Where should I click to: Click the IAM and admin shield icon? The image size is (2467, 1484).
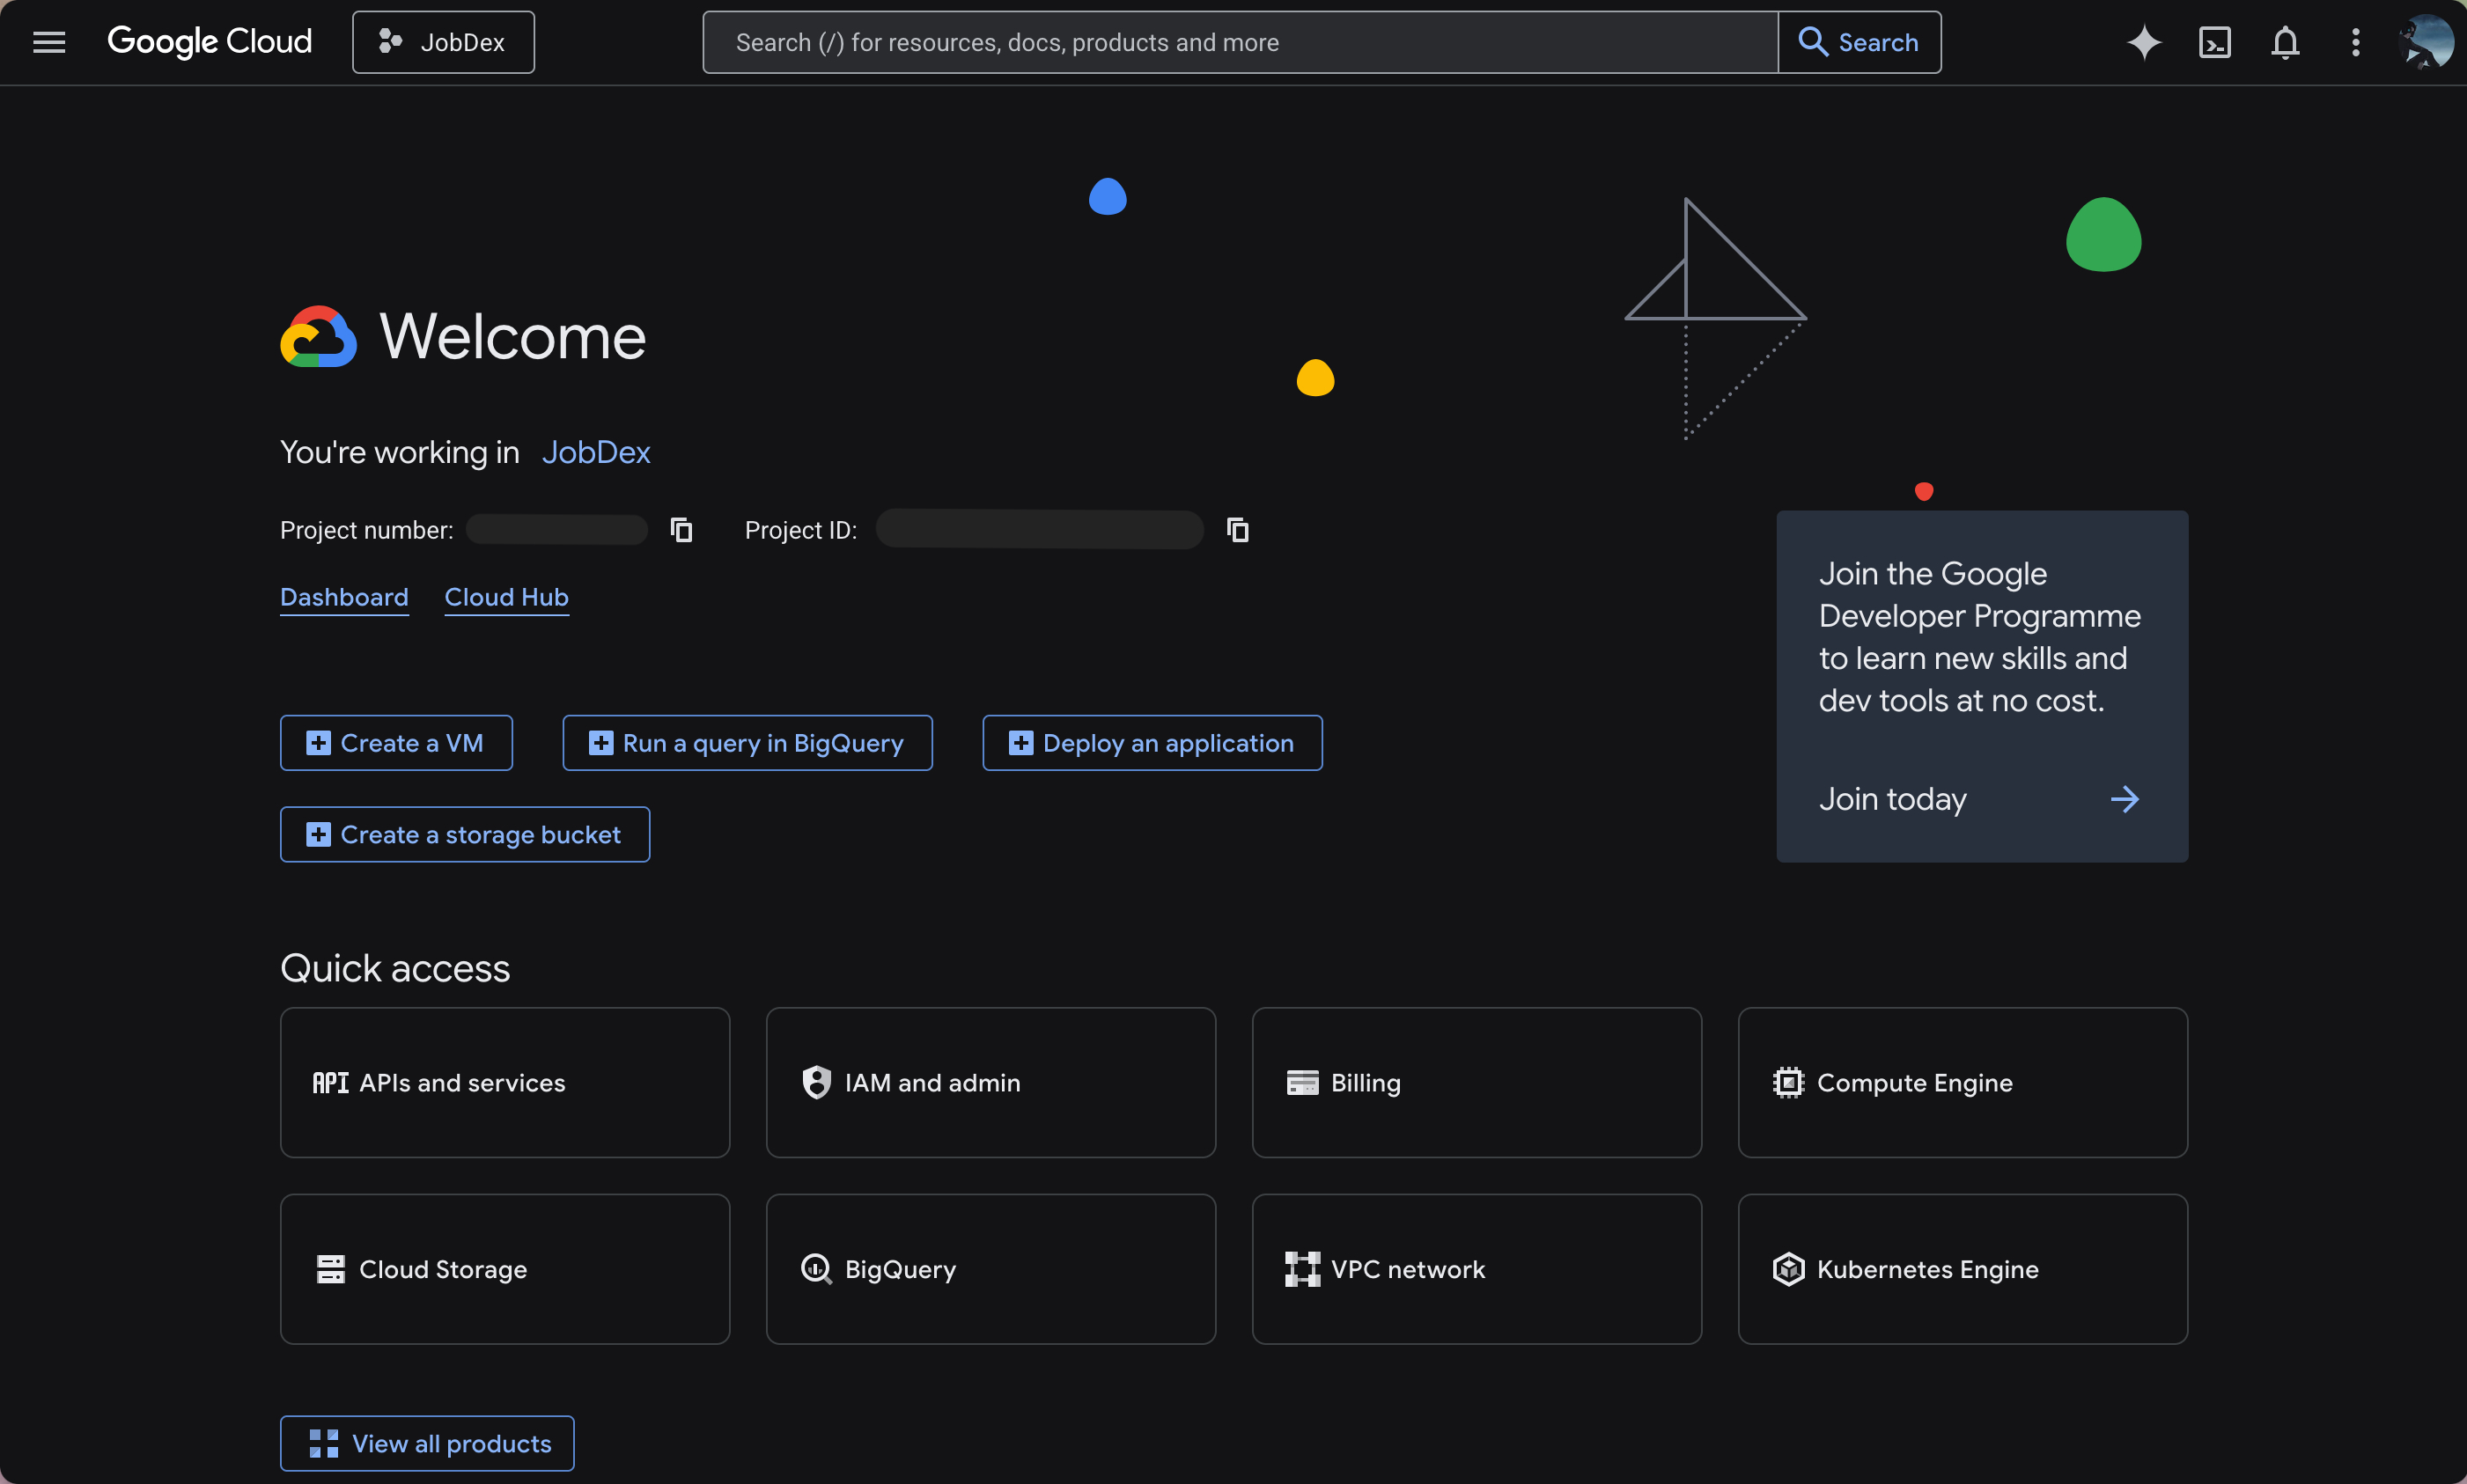[816, 1082]
